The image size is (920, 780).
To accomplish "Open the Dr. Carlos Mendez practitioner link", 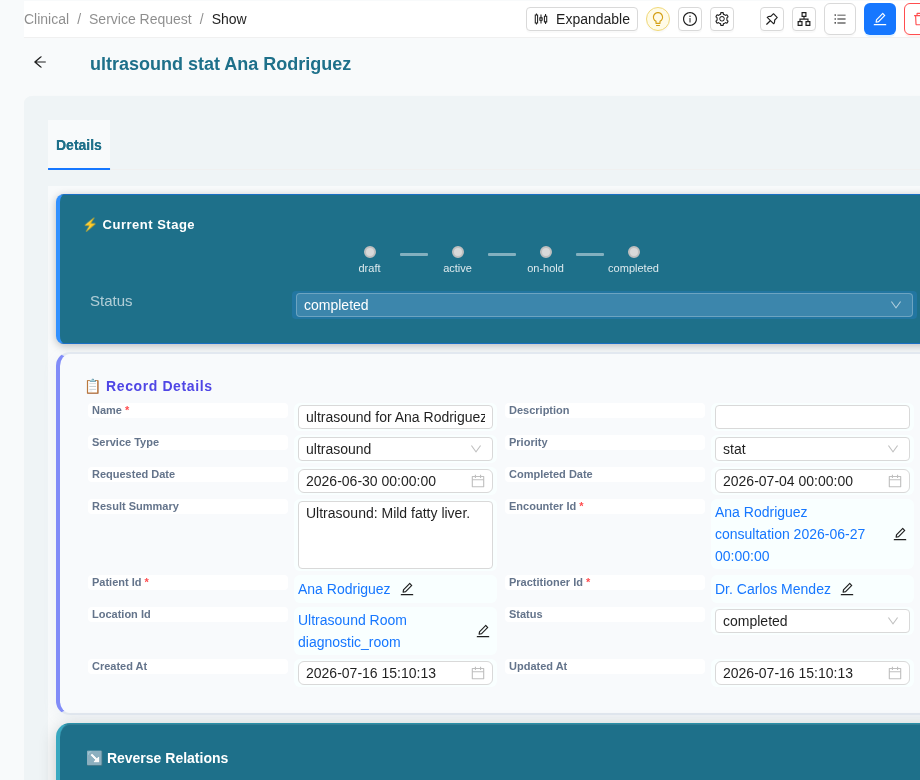I will pos(772,589).
